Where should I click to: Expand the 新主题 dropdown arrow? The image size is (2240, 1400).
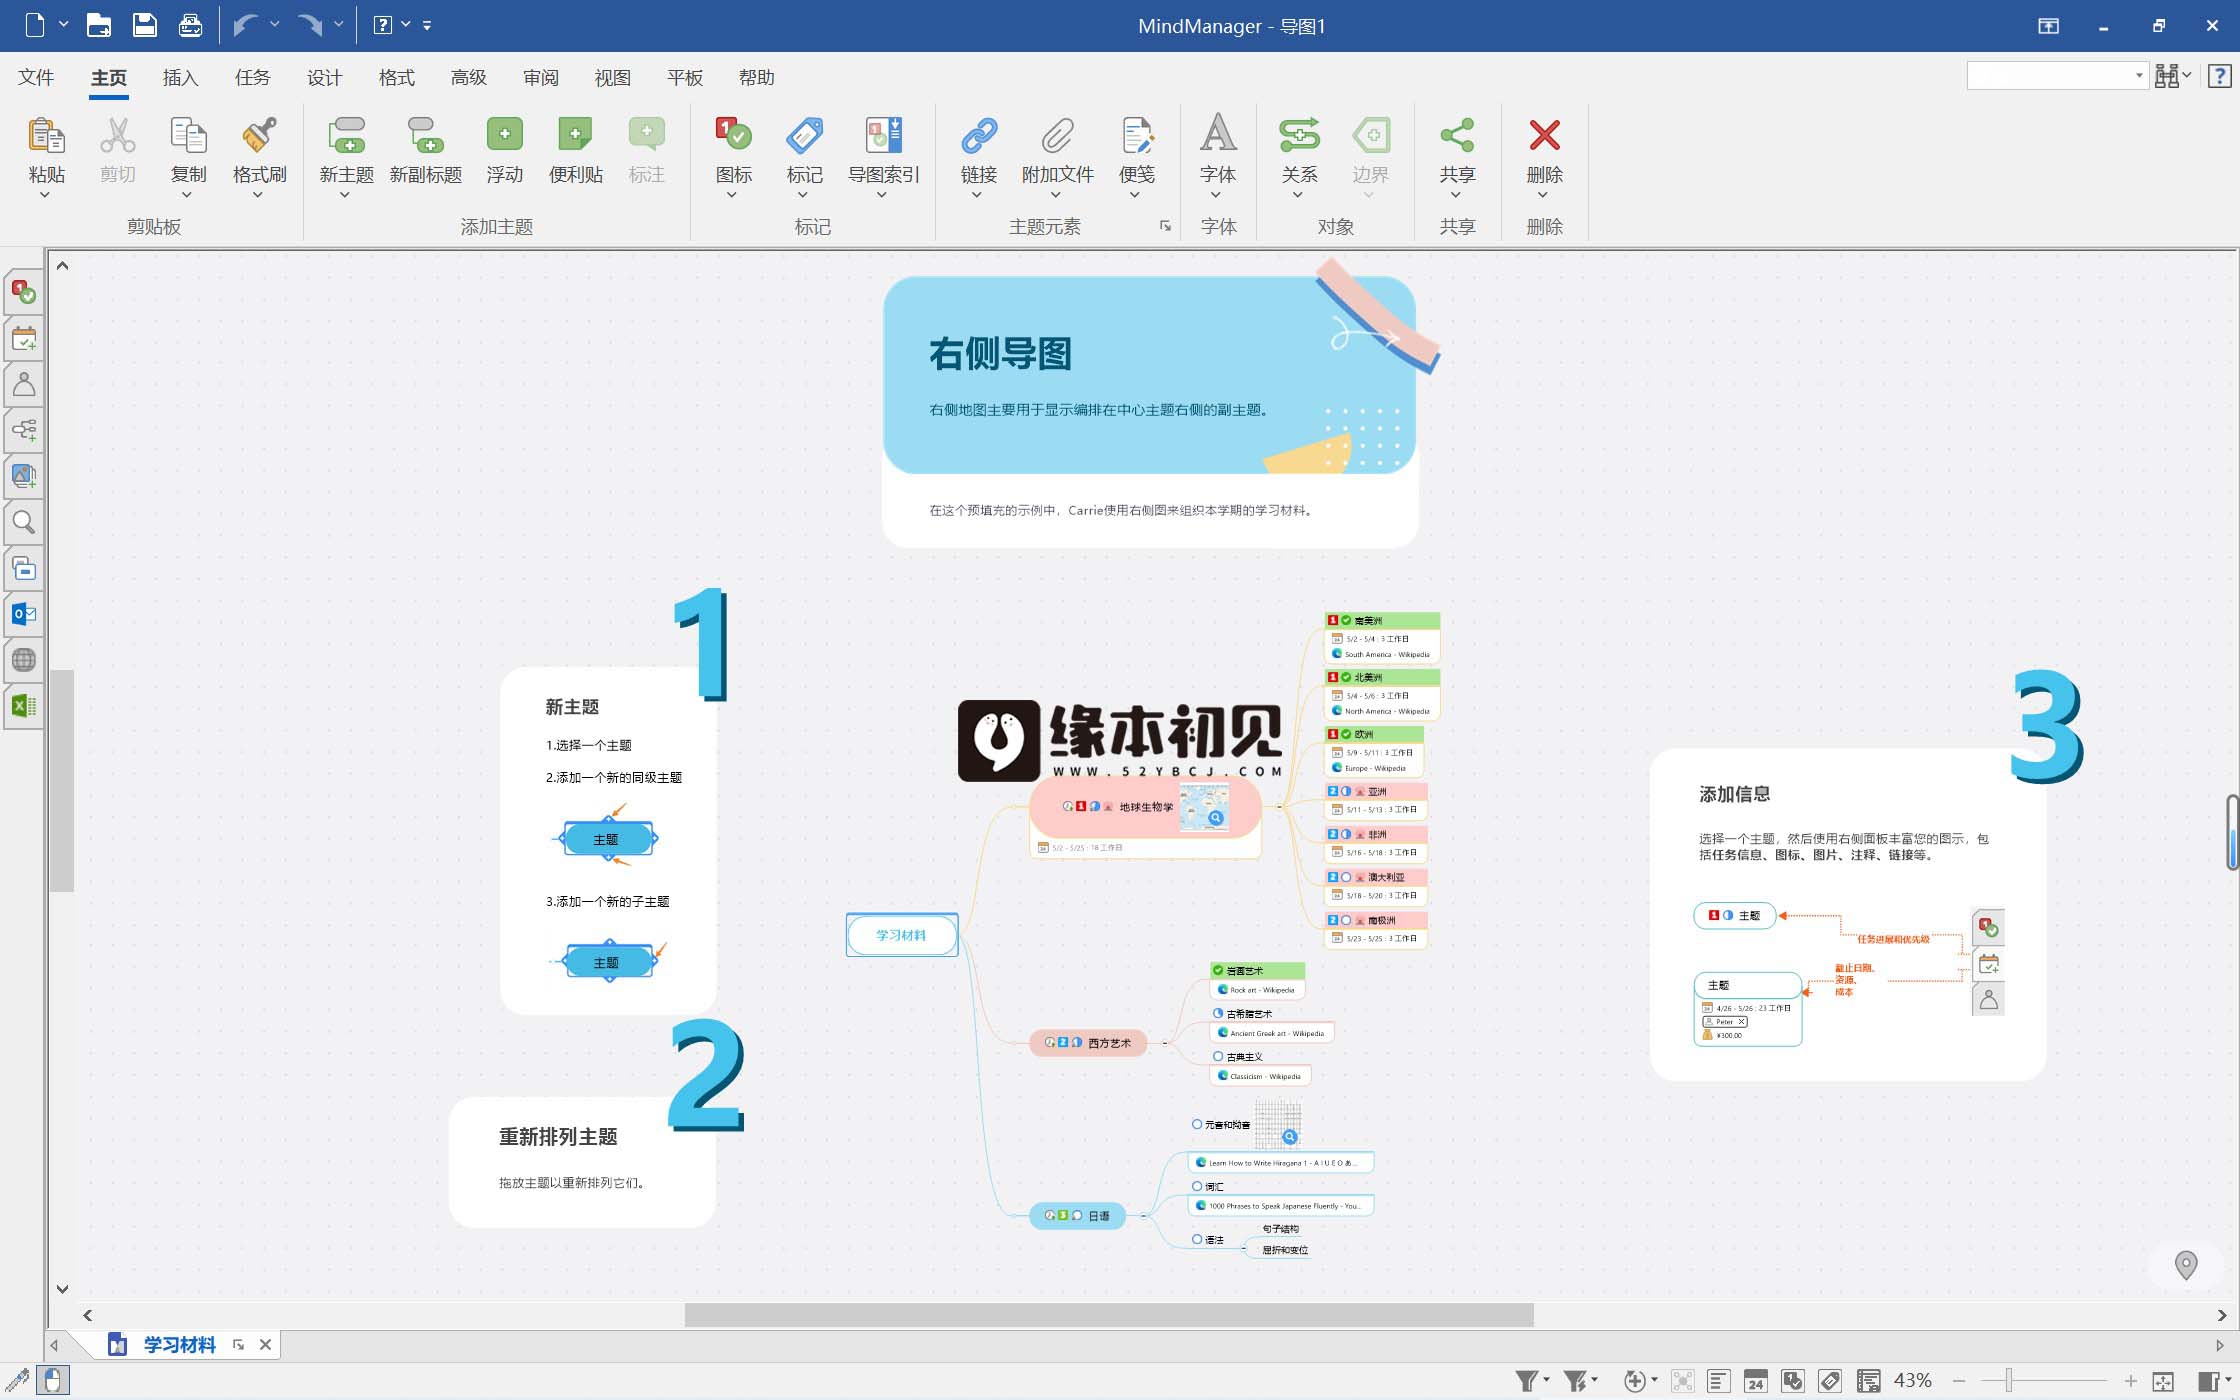(x=344, y=195)
